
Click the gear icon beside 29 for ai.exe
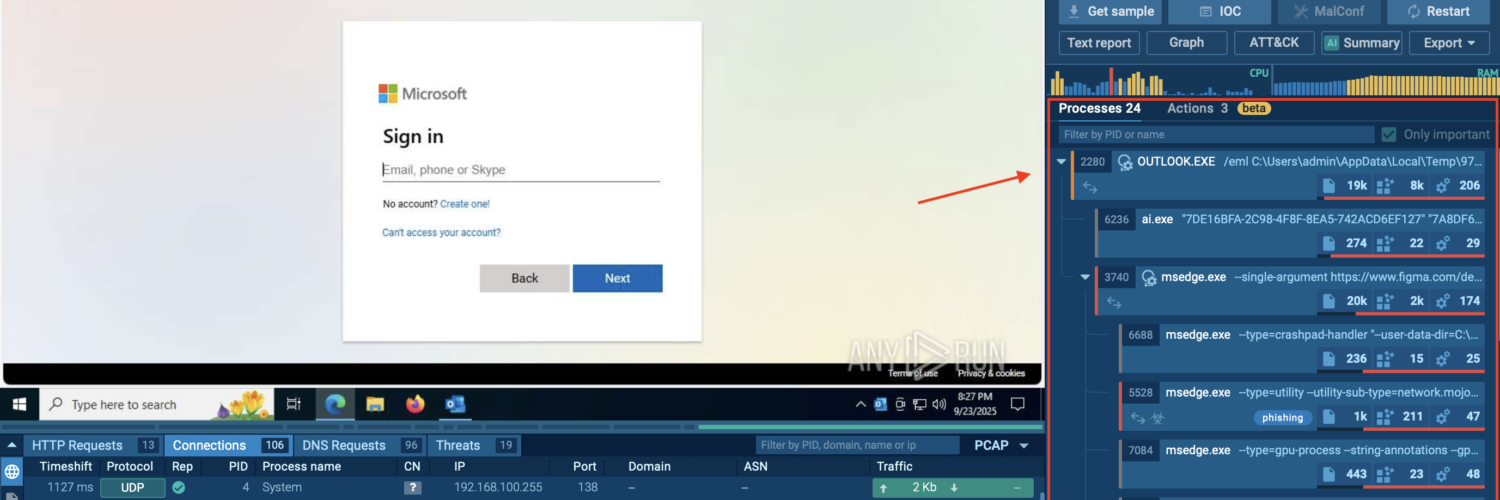(x=1442, y=243)
